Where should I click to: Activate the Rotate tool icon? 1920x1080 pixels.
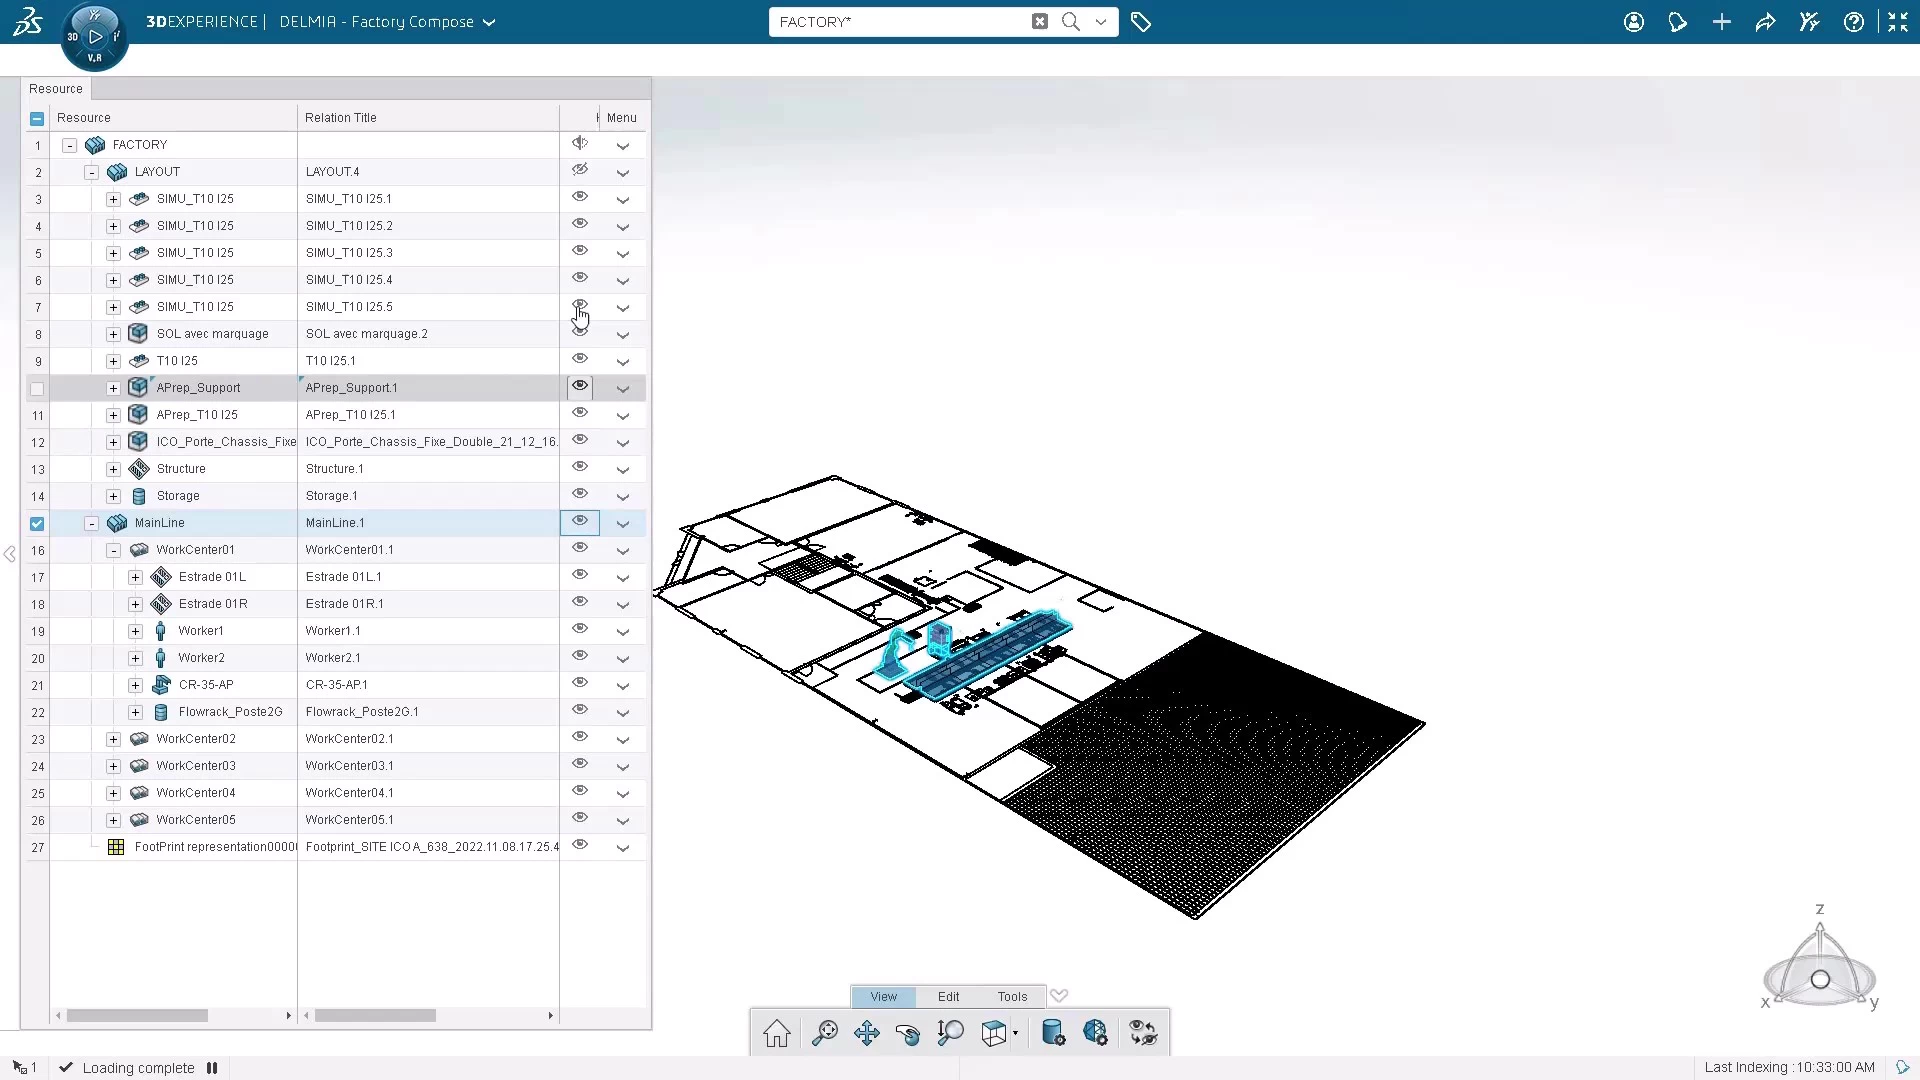[x=908, y=1033]
